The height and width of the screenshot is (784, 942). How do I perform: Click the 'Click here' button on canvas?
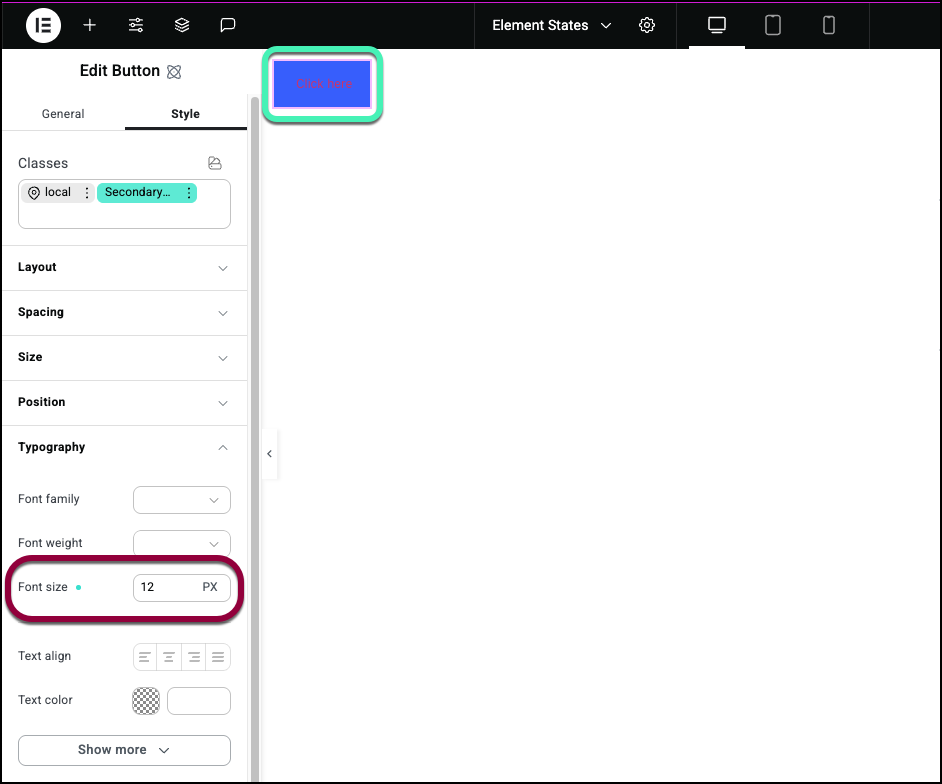click(322, 84)
